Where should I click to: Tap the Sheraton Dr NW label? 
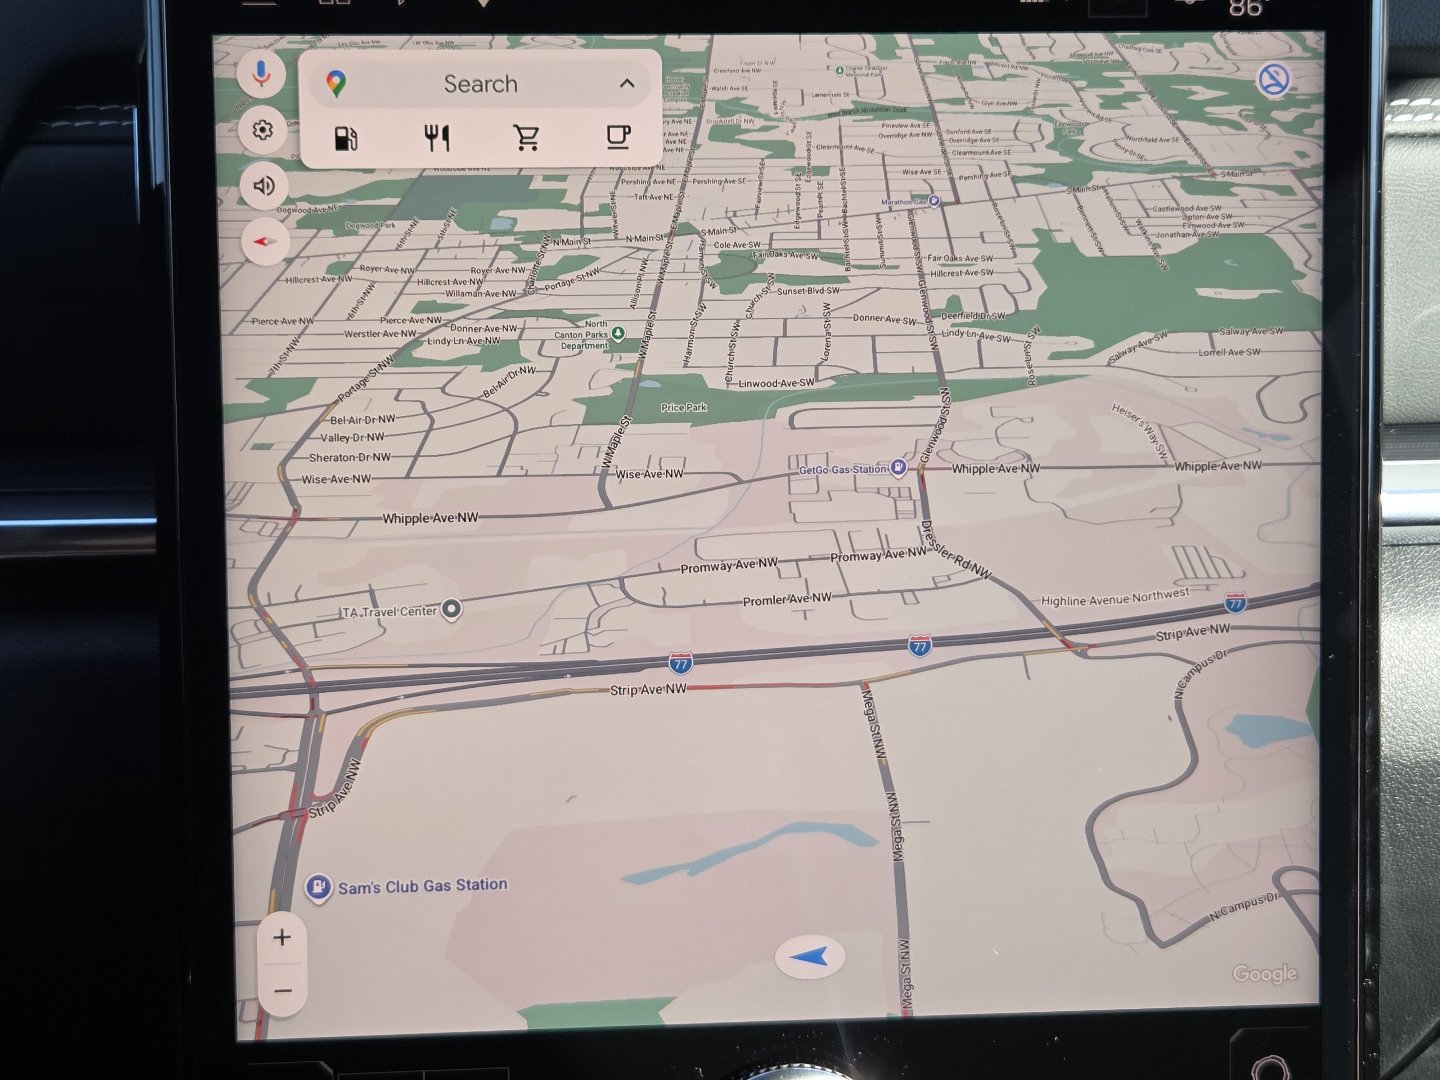350,458
